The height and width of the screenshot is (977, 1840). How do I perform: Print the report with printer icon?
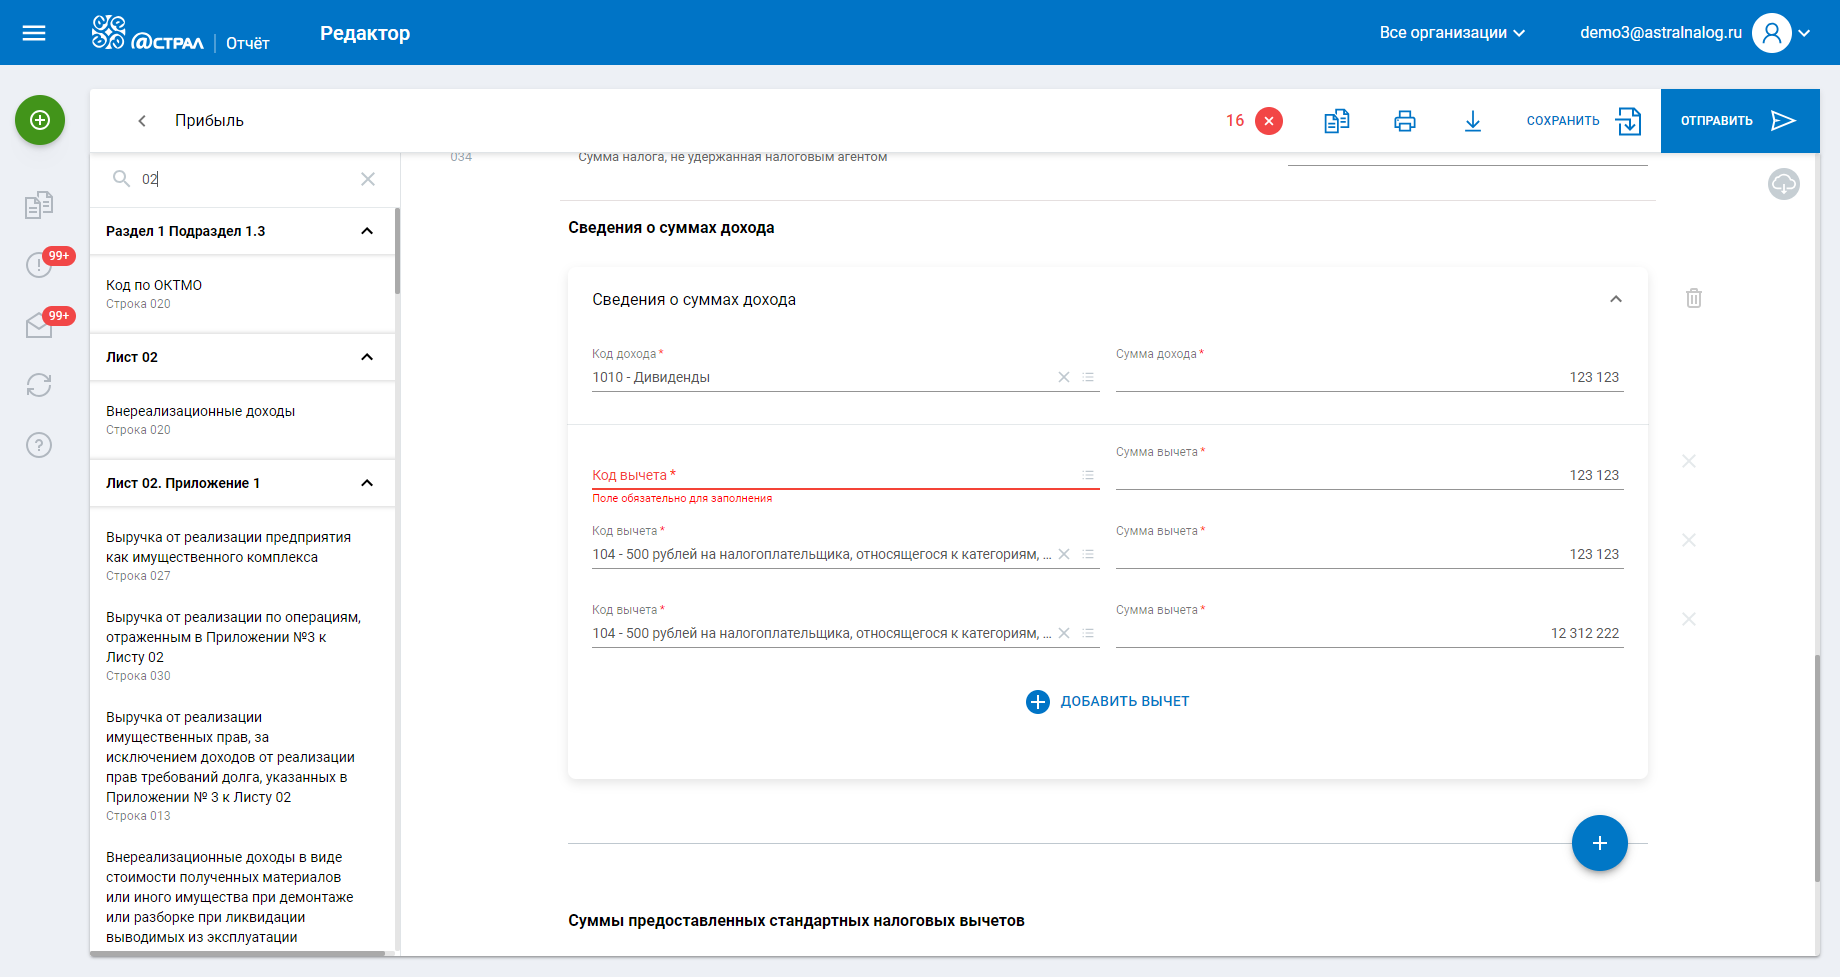1405,121
